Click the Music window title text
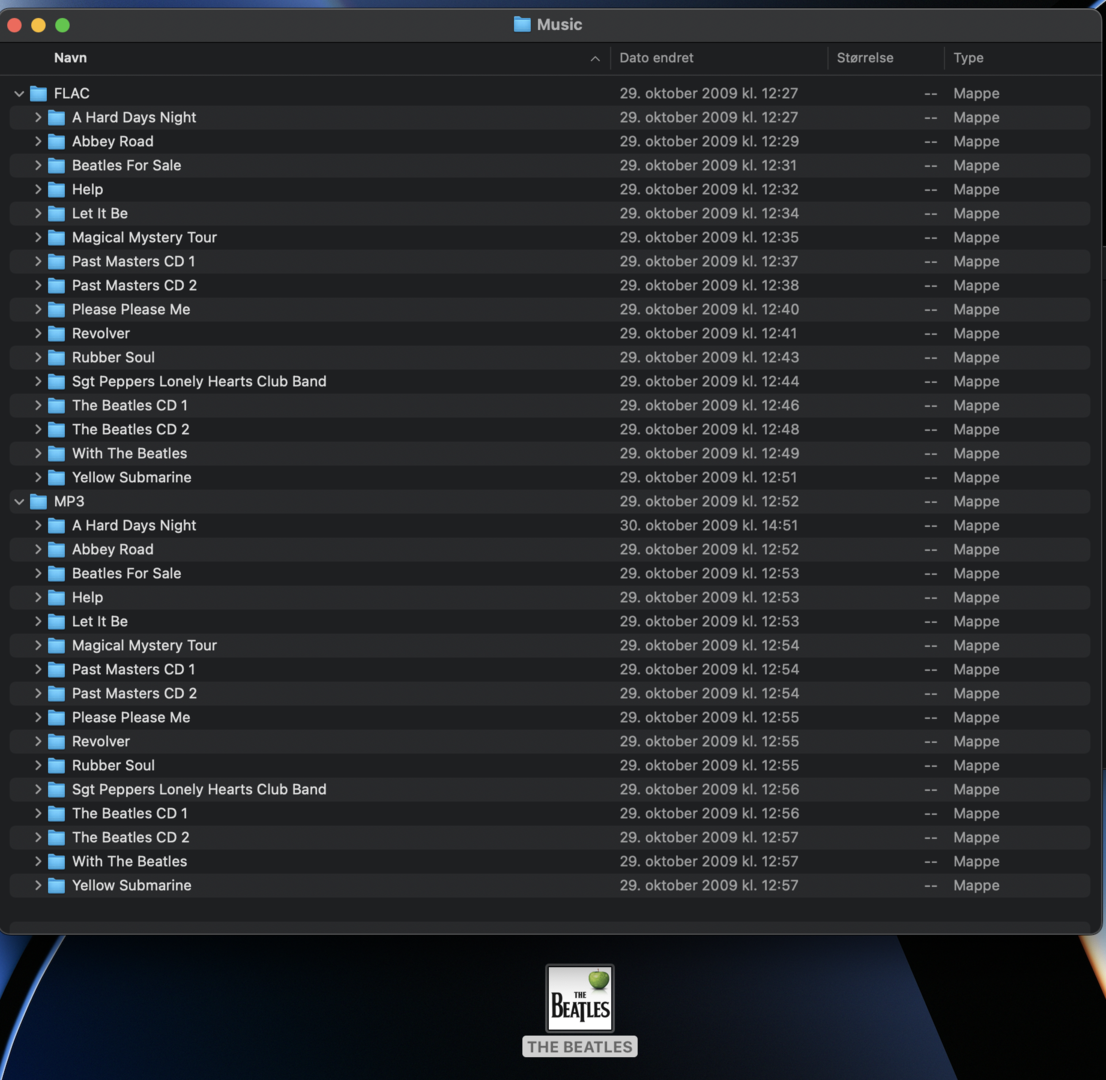The height and width of the screenshot is (1080, 1106). point(559,25)
